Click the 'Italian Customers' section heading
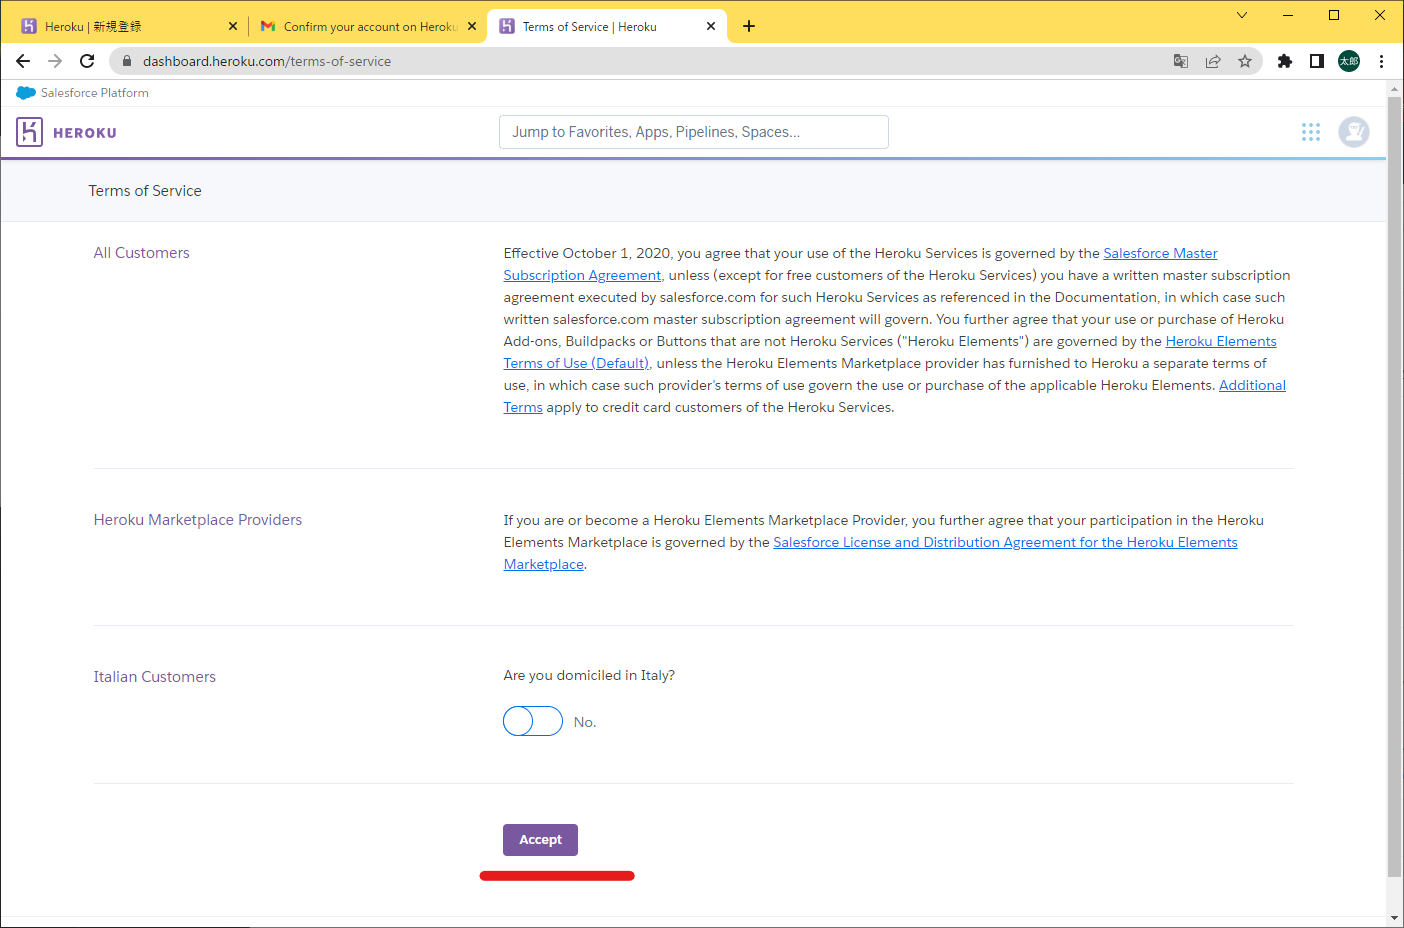 155,677
